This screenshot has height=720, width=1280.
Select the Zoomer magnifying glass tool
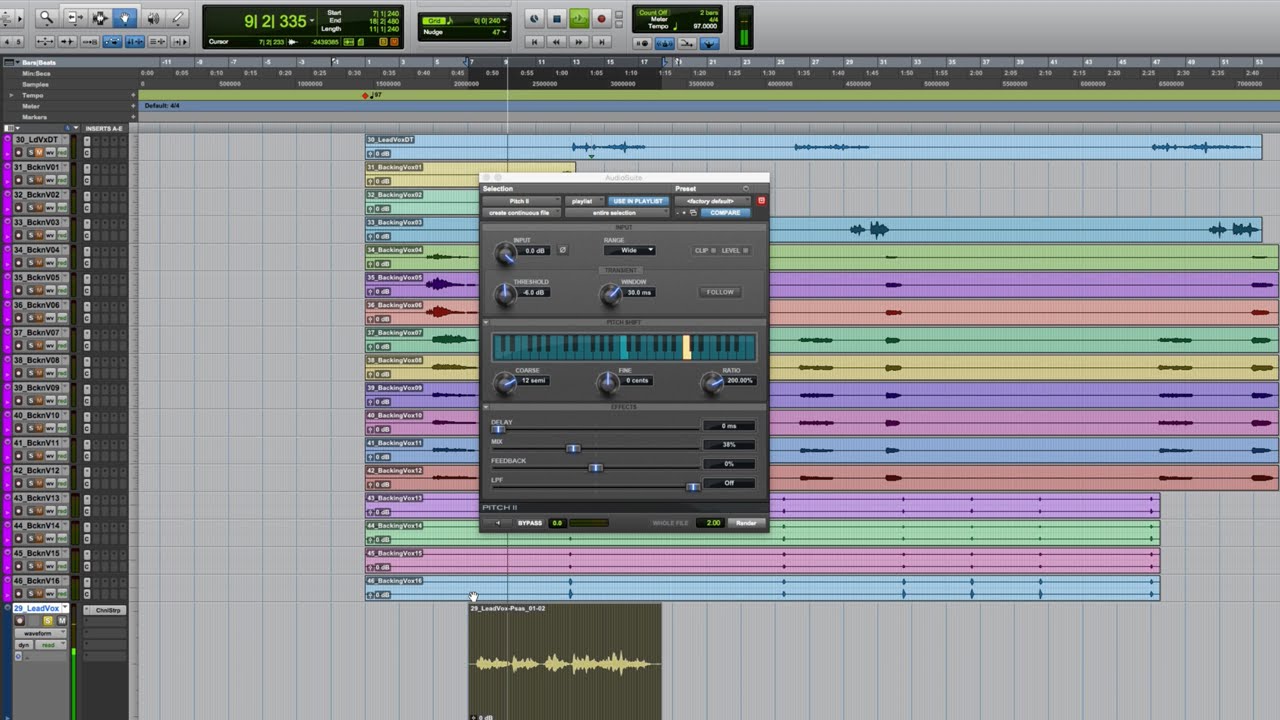click(46, 18)
